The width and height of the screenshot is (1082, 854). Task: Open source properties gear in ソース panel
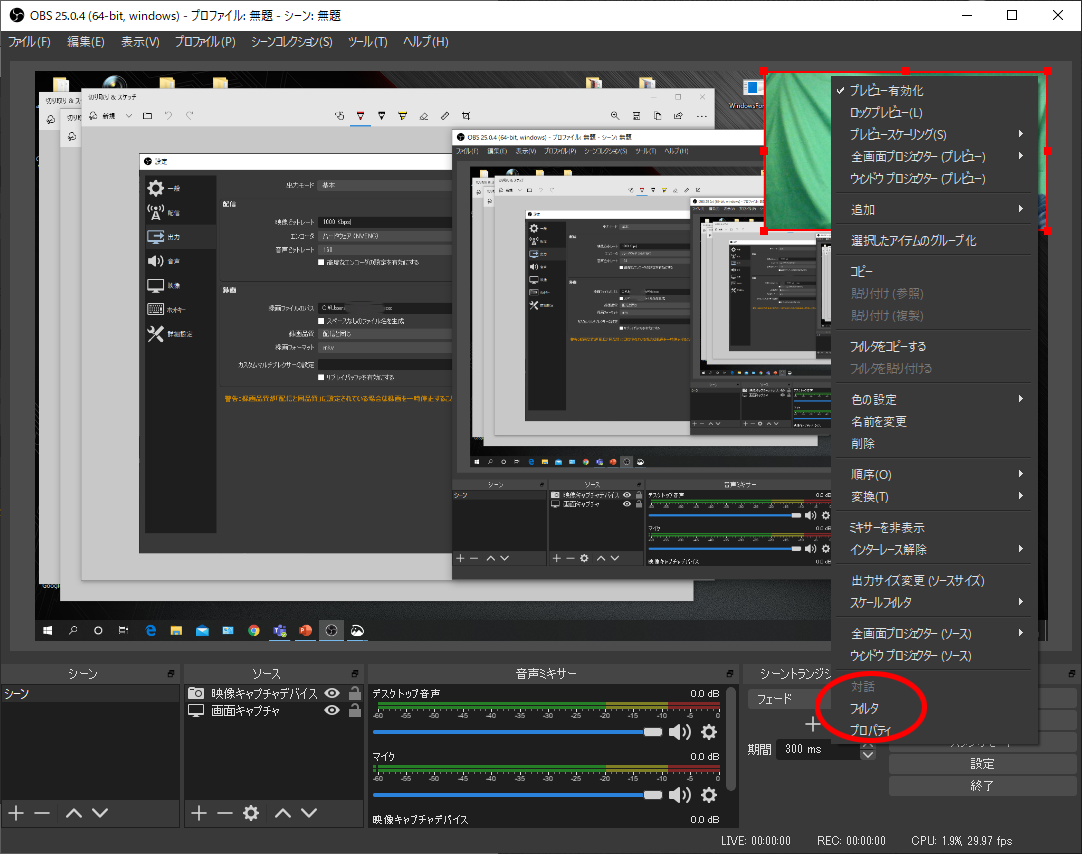point(251,813)
